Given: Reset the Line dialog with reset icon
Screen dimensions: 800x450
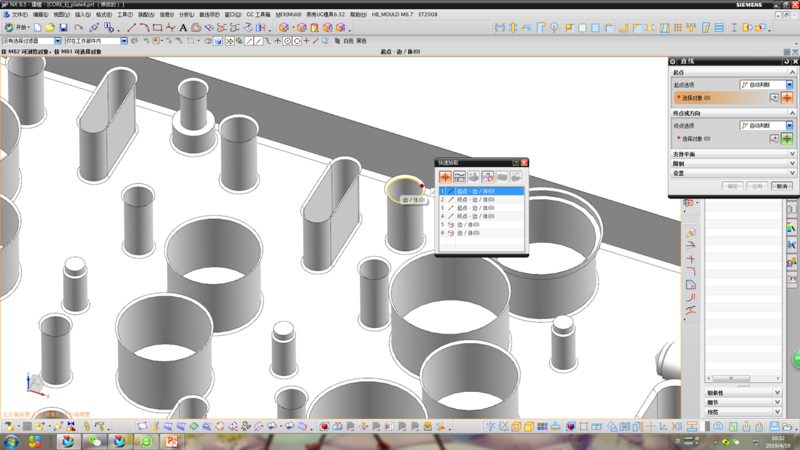Looking at the screenshot, I should pos(786,61).
